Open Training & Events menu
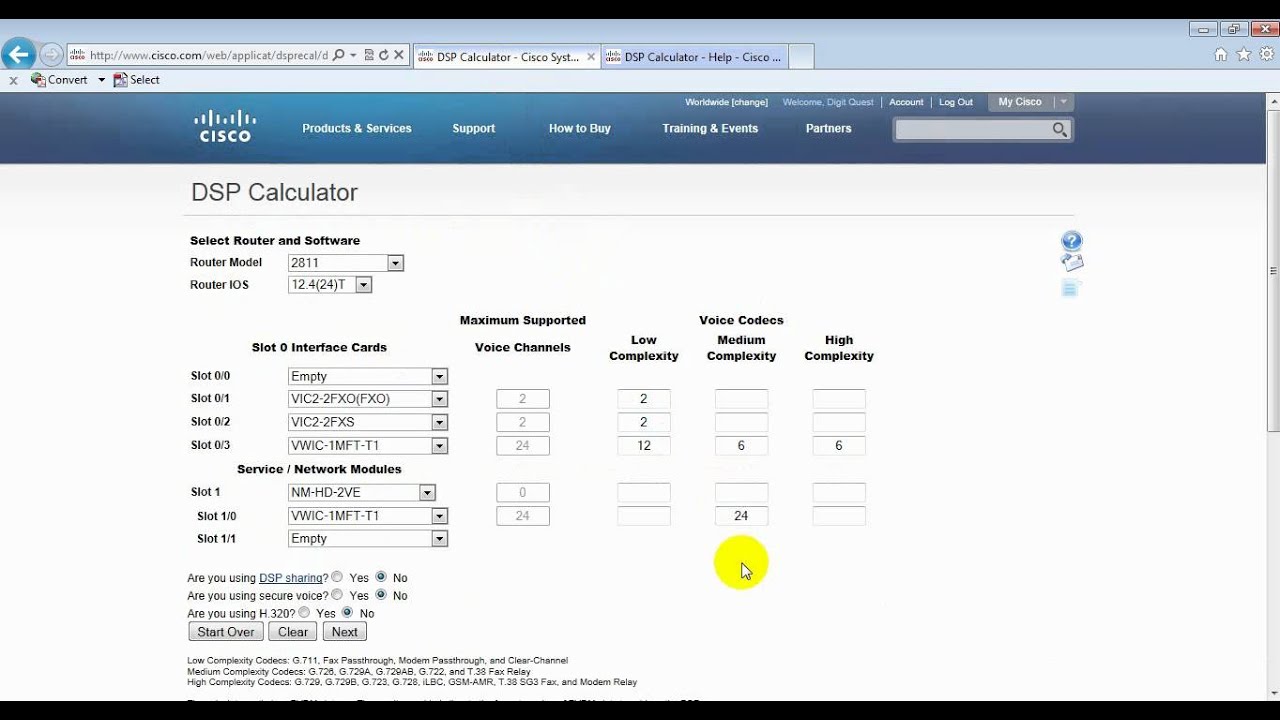 pos(710,128)
